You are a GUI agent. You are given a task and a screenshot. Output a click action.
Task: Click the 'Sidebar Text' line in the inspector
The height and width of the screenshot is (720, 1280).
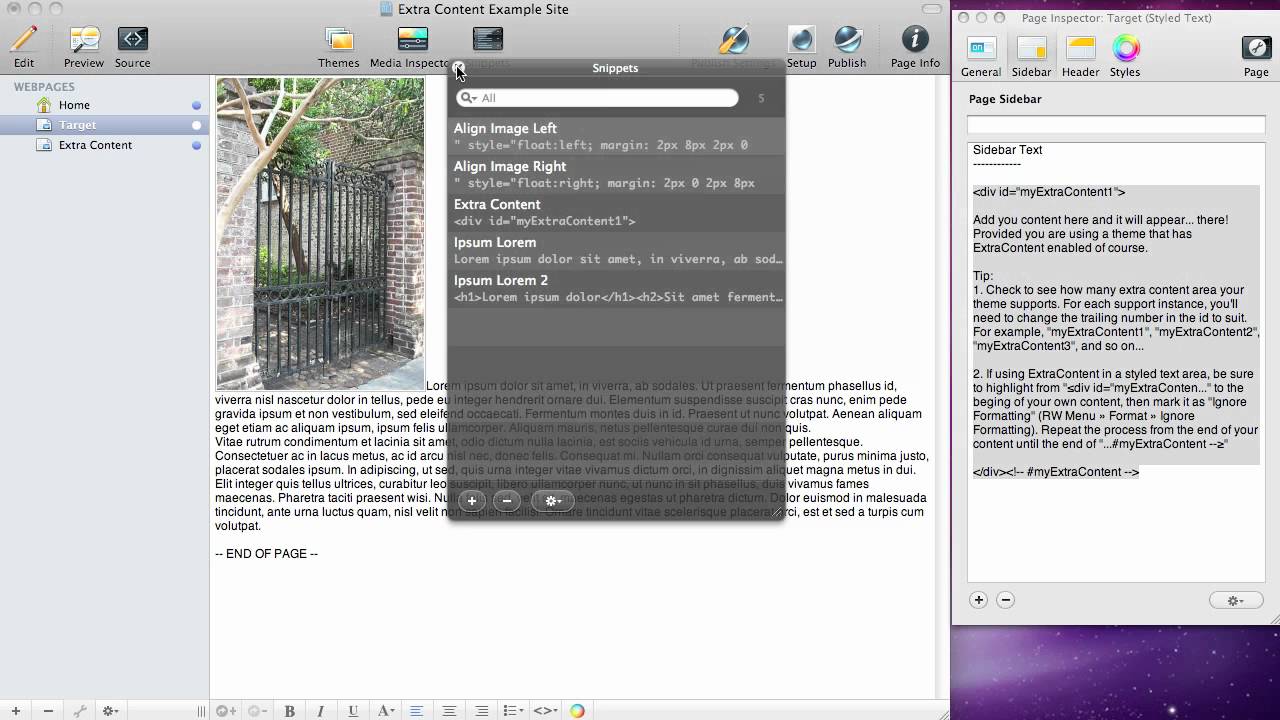(1008, 150)
